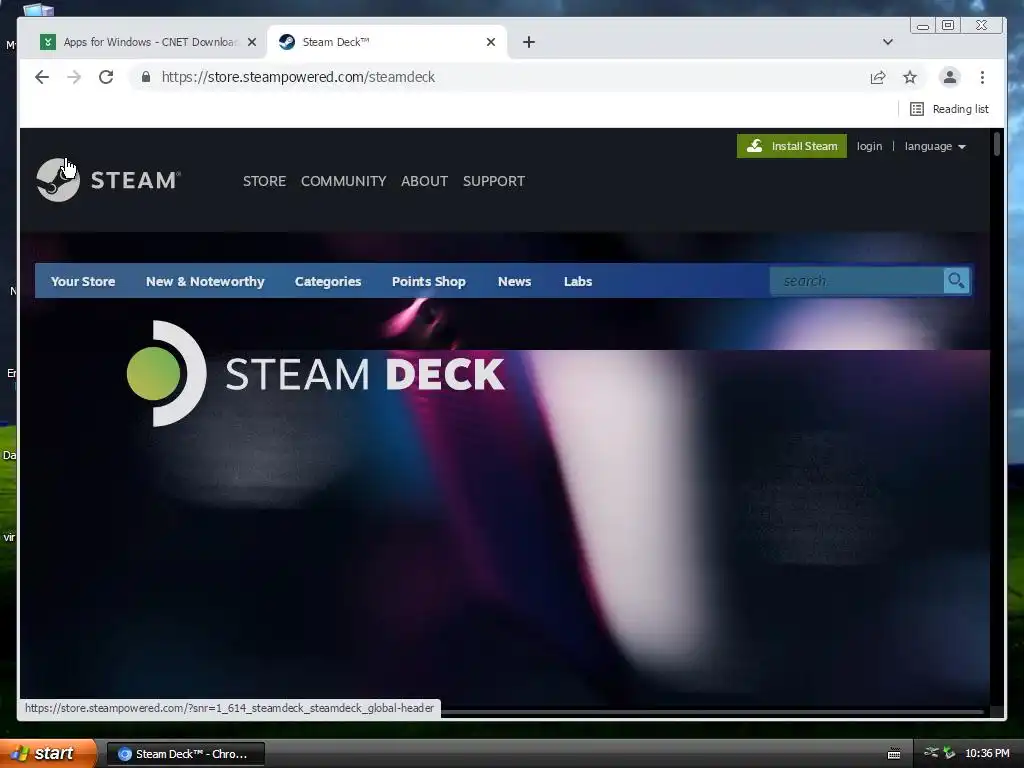Open the ABOUT menu item

point(424,181)
